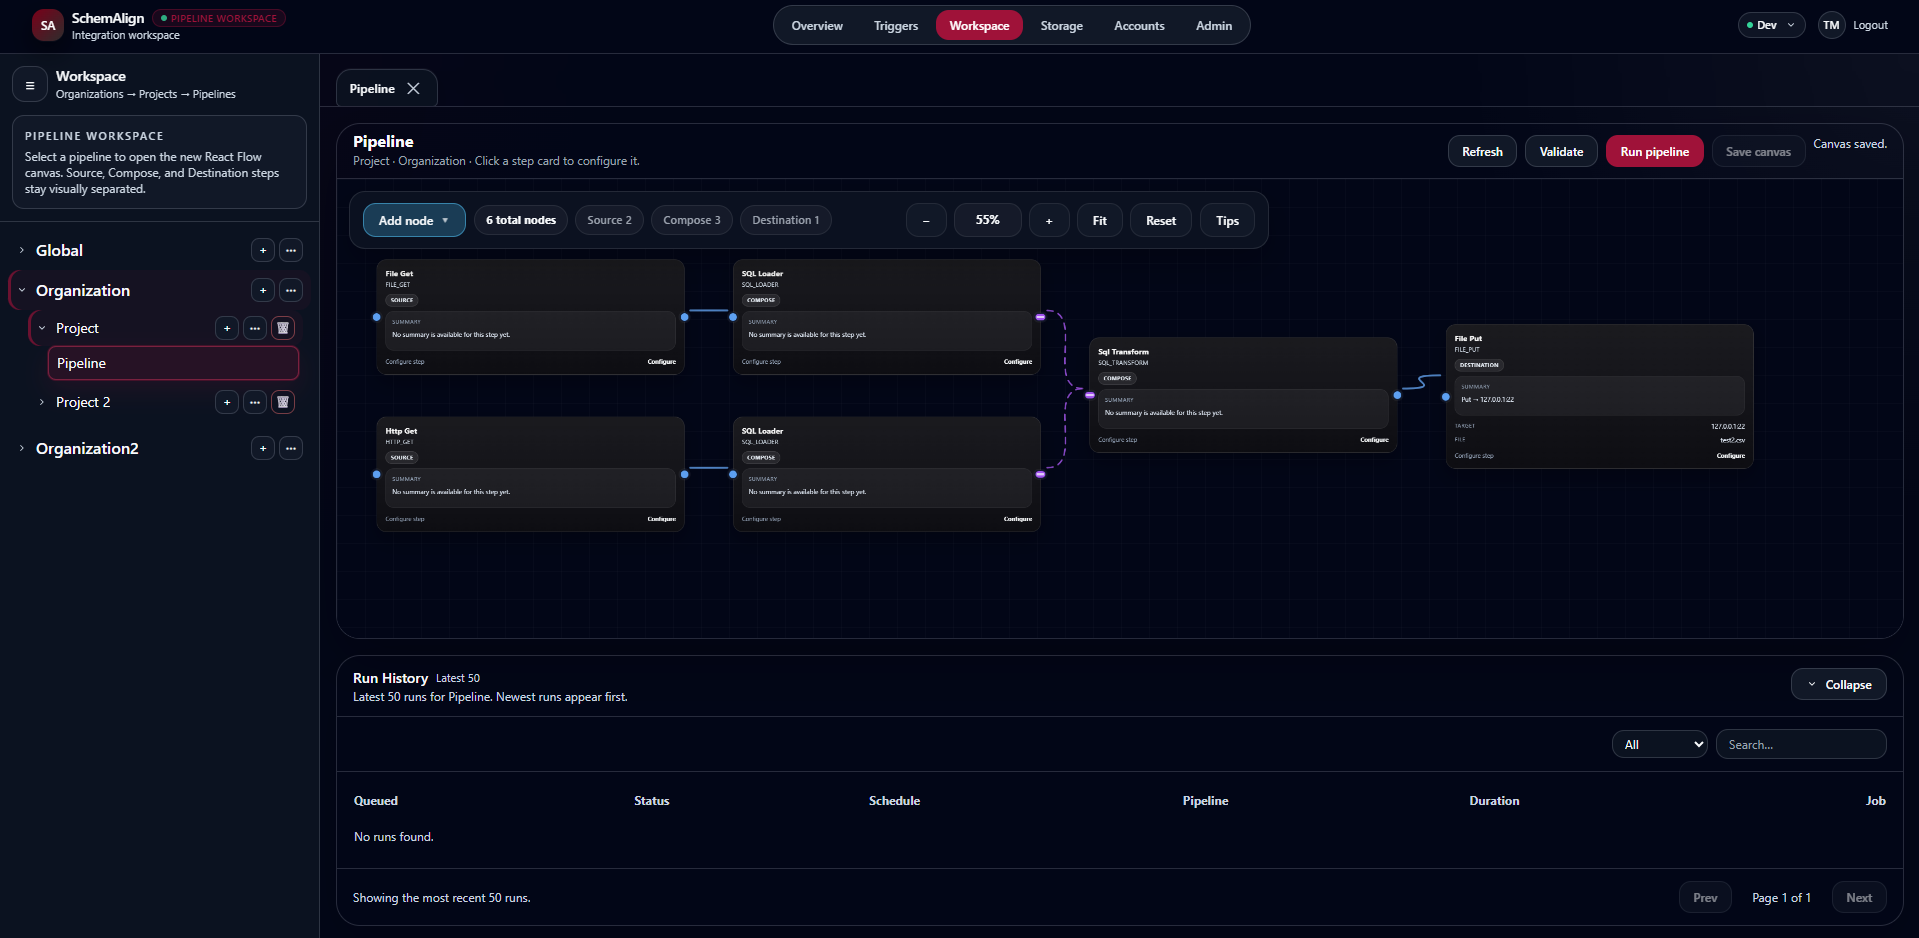Show canvas Tips
The width and height of the screenshot is (1919, 938).
[x=1227, y=220]
